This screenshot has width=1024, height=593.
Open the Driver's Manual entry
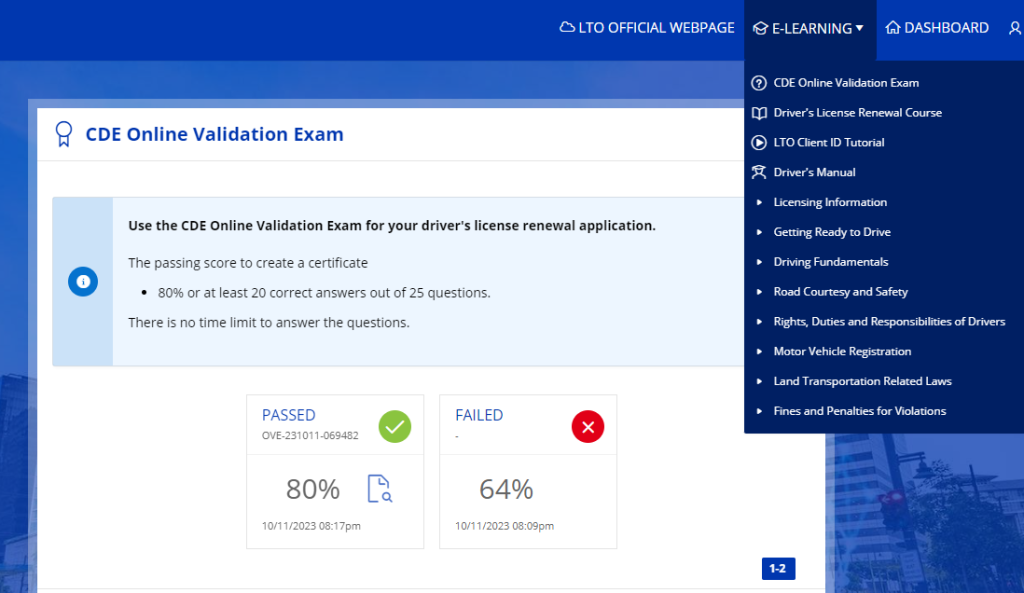click(814, 172)
